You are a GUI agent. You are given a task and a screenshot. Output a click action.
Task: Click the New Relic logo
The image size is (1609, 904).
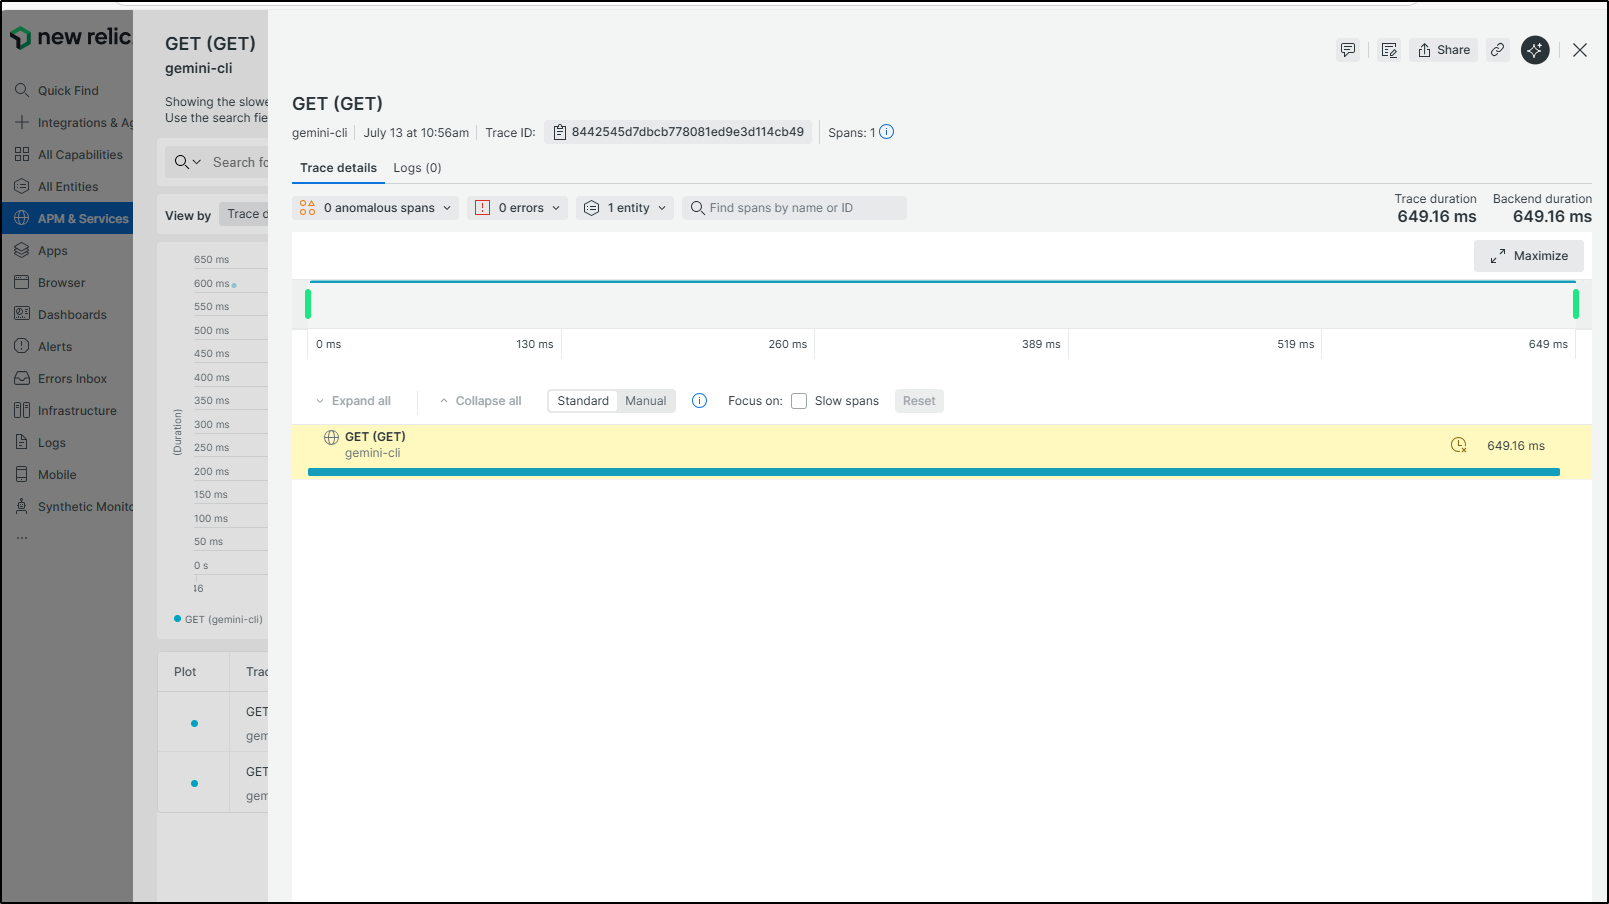click(70, 37)
